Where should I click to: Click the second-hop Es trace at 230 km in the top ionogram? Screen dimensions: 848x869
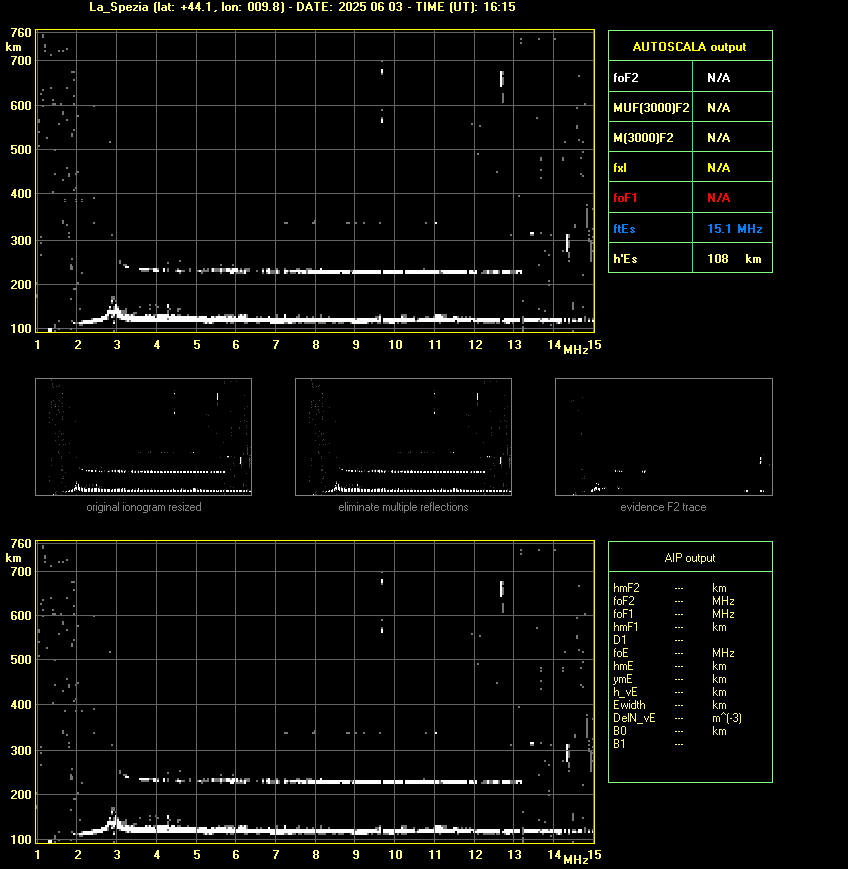click(330, 271)
